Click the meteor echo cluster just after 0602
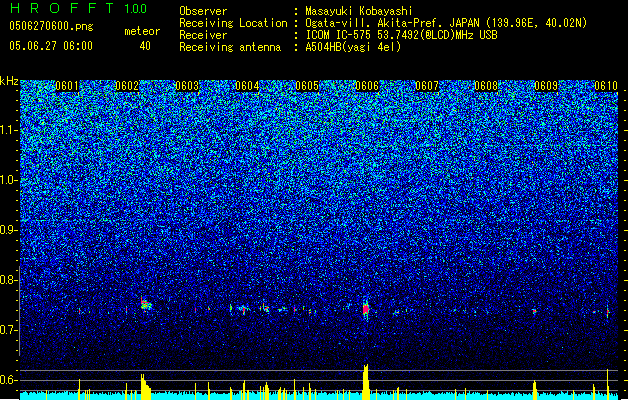629x400 pixels. [146, 305]
